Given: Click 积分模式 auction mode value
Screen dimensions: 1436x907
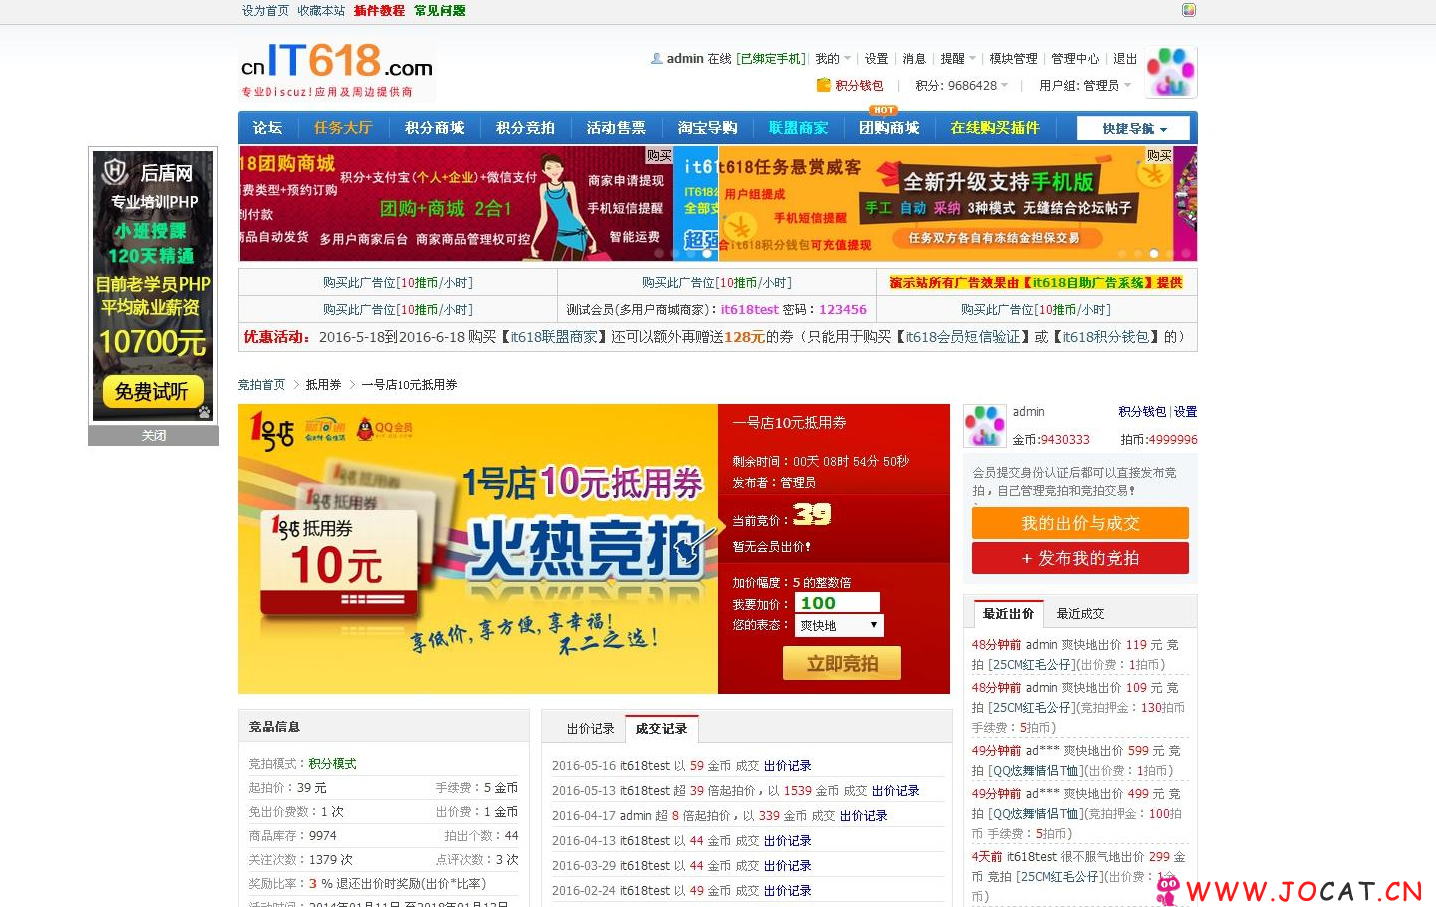Looking at the screenshot, I should pos(333,764).
